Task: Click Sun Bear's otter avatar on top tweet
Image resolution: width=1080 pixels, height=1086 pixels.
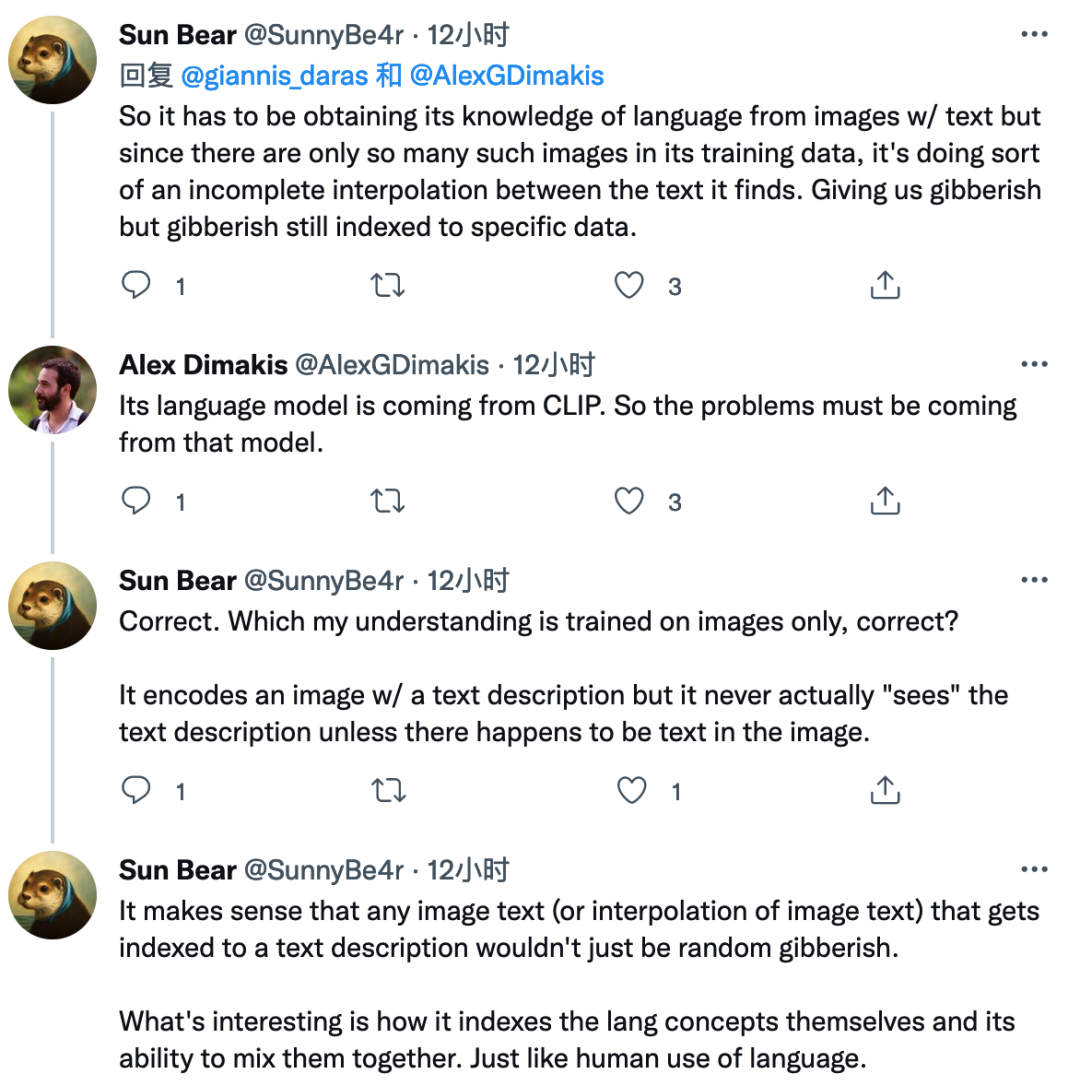Action: [52, 60]
